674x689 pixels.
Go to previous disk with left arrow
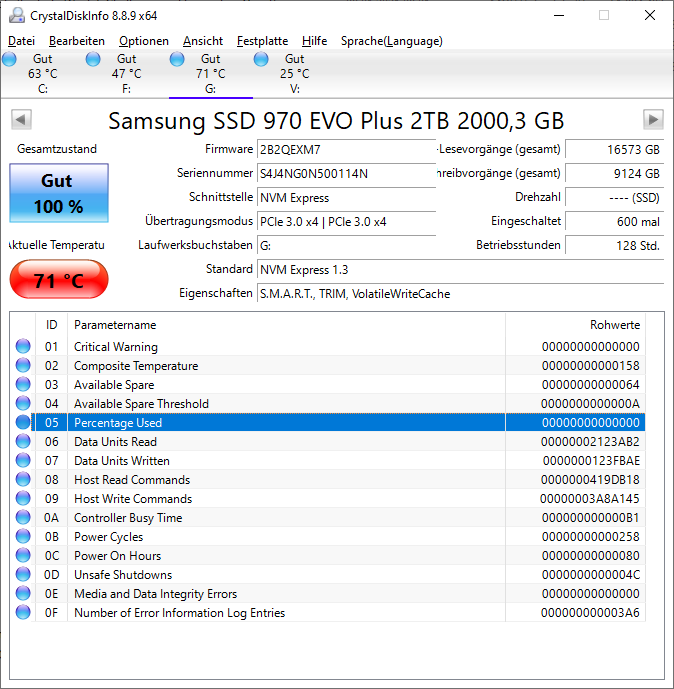[x=21, y=120]
